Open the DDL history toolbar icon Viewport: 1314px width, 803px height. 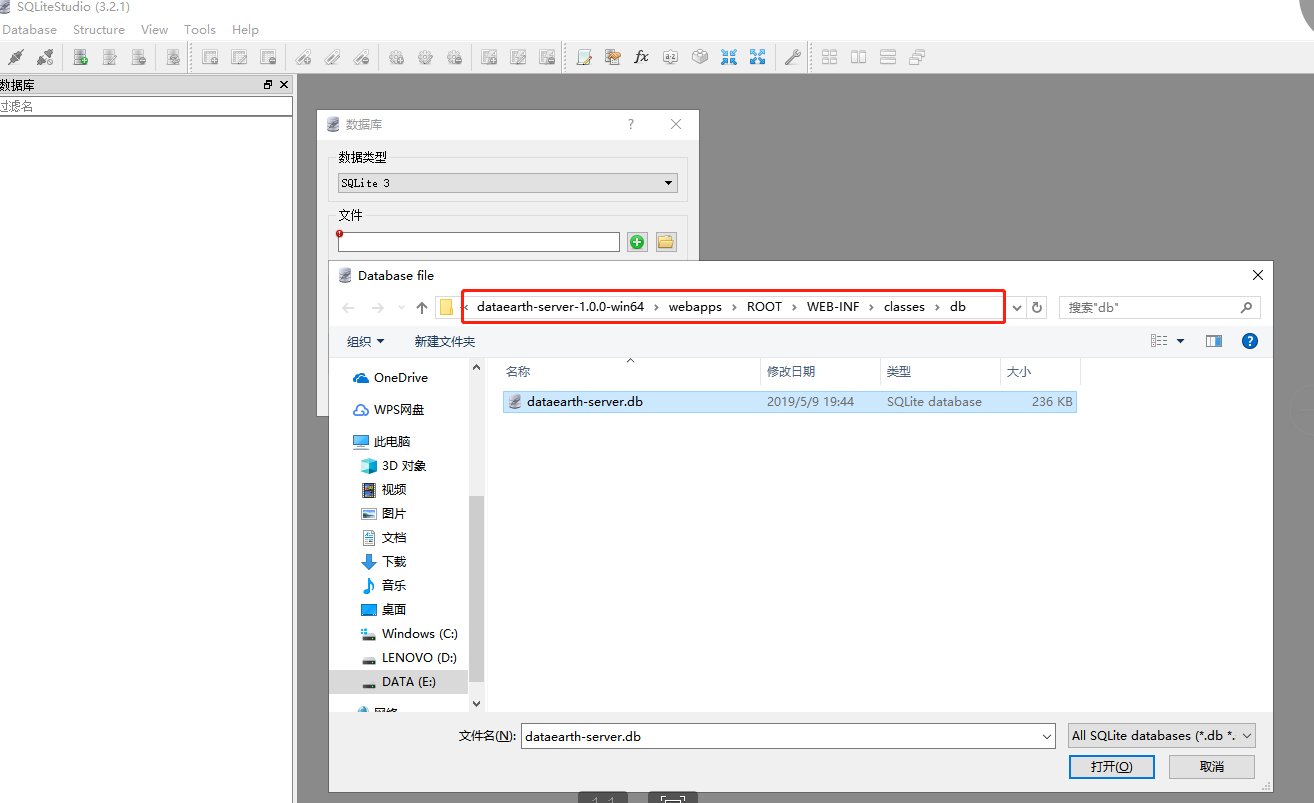pyautogui.click(x=613, y=57)
